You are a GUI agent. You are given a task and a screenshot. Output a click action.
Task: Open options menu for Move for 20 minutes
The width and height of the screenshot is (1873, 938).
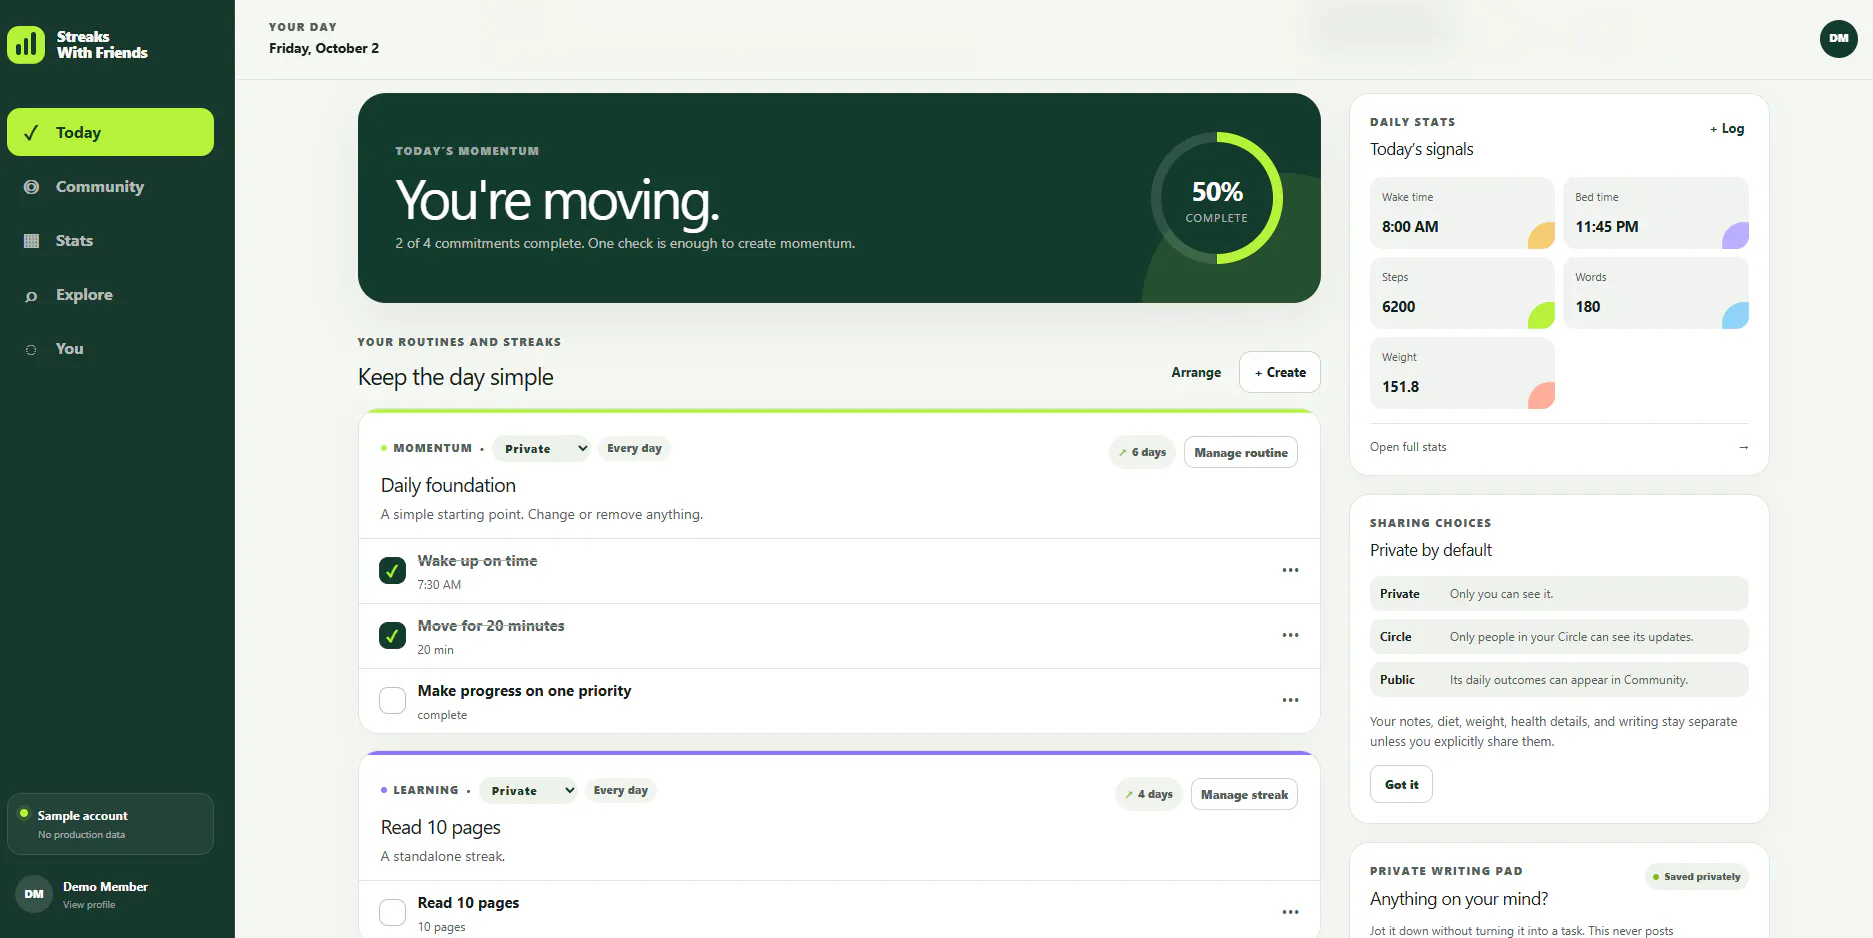click(1290, 635)
